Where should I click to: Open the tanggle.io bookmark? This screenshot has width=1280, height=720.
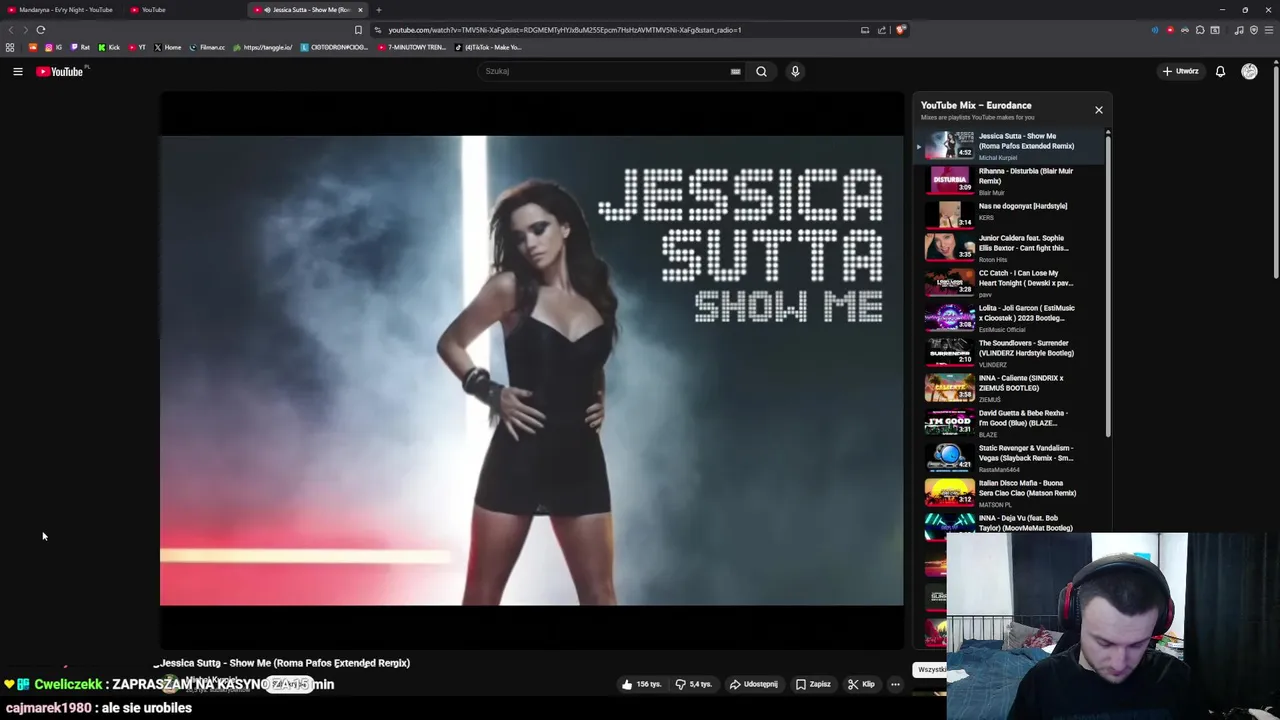263,47
